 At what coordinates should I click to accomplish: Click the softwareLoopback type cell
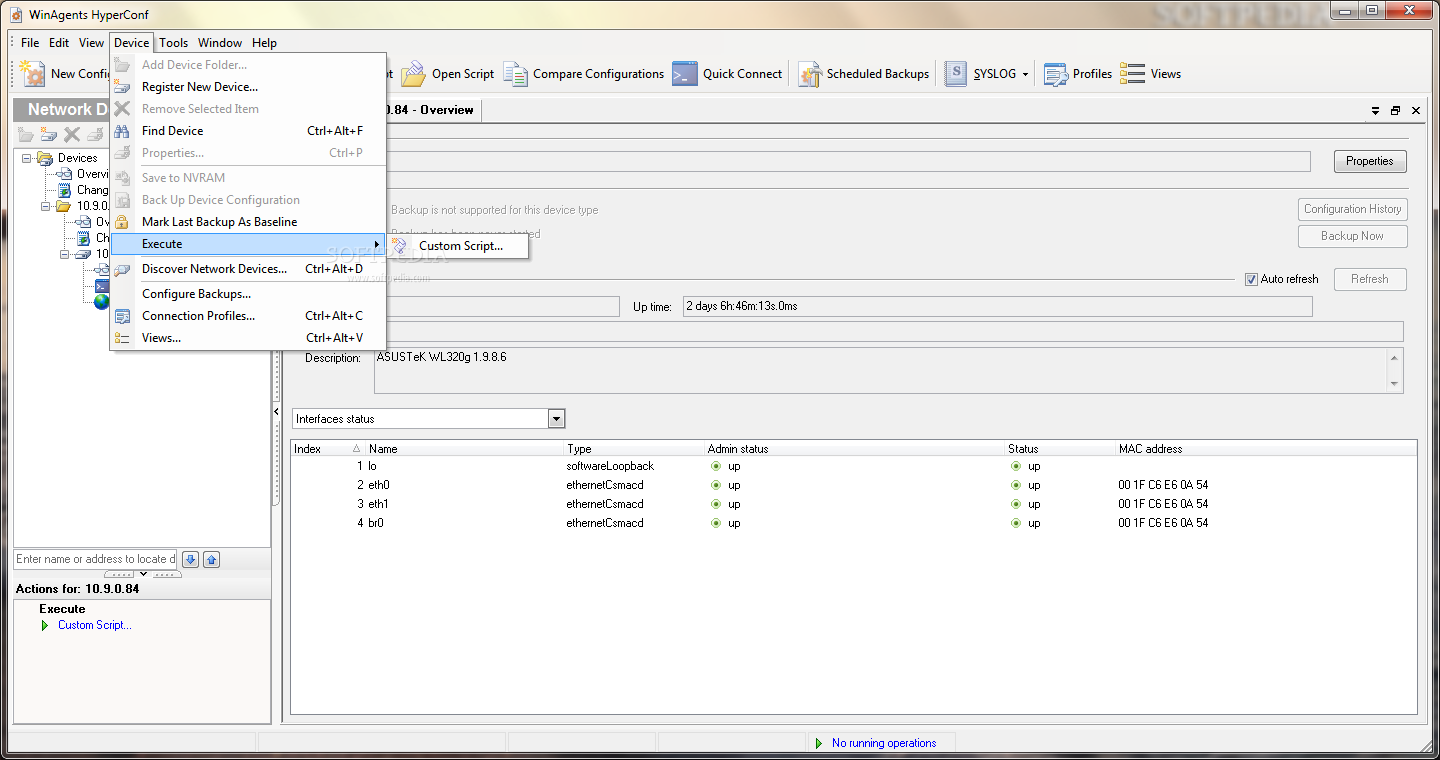pyautogui.click(x=610, y=466)
